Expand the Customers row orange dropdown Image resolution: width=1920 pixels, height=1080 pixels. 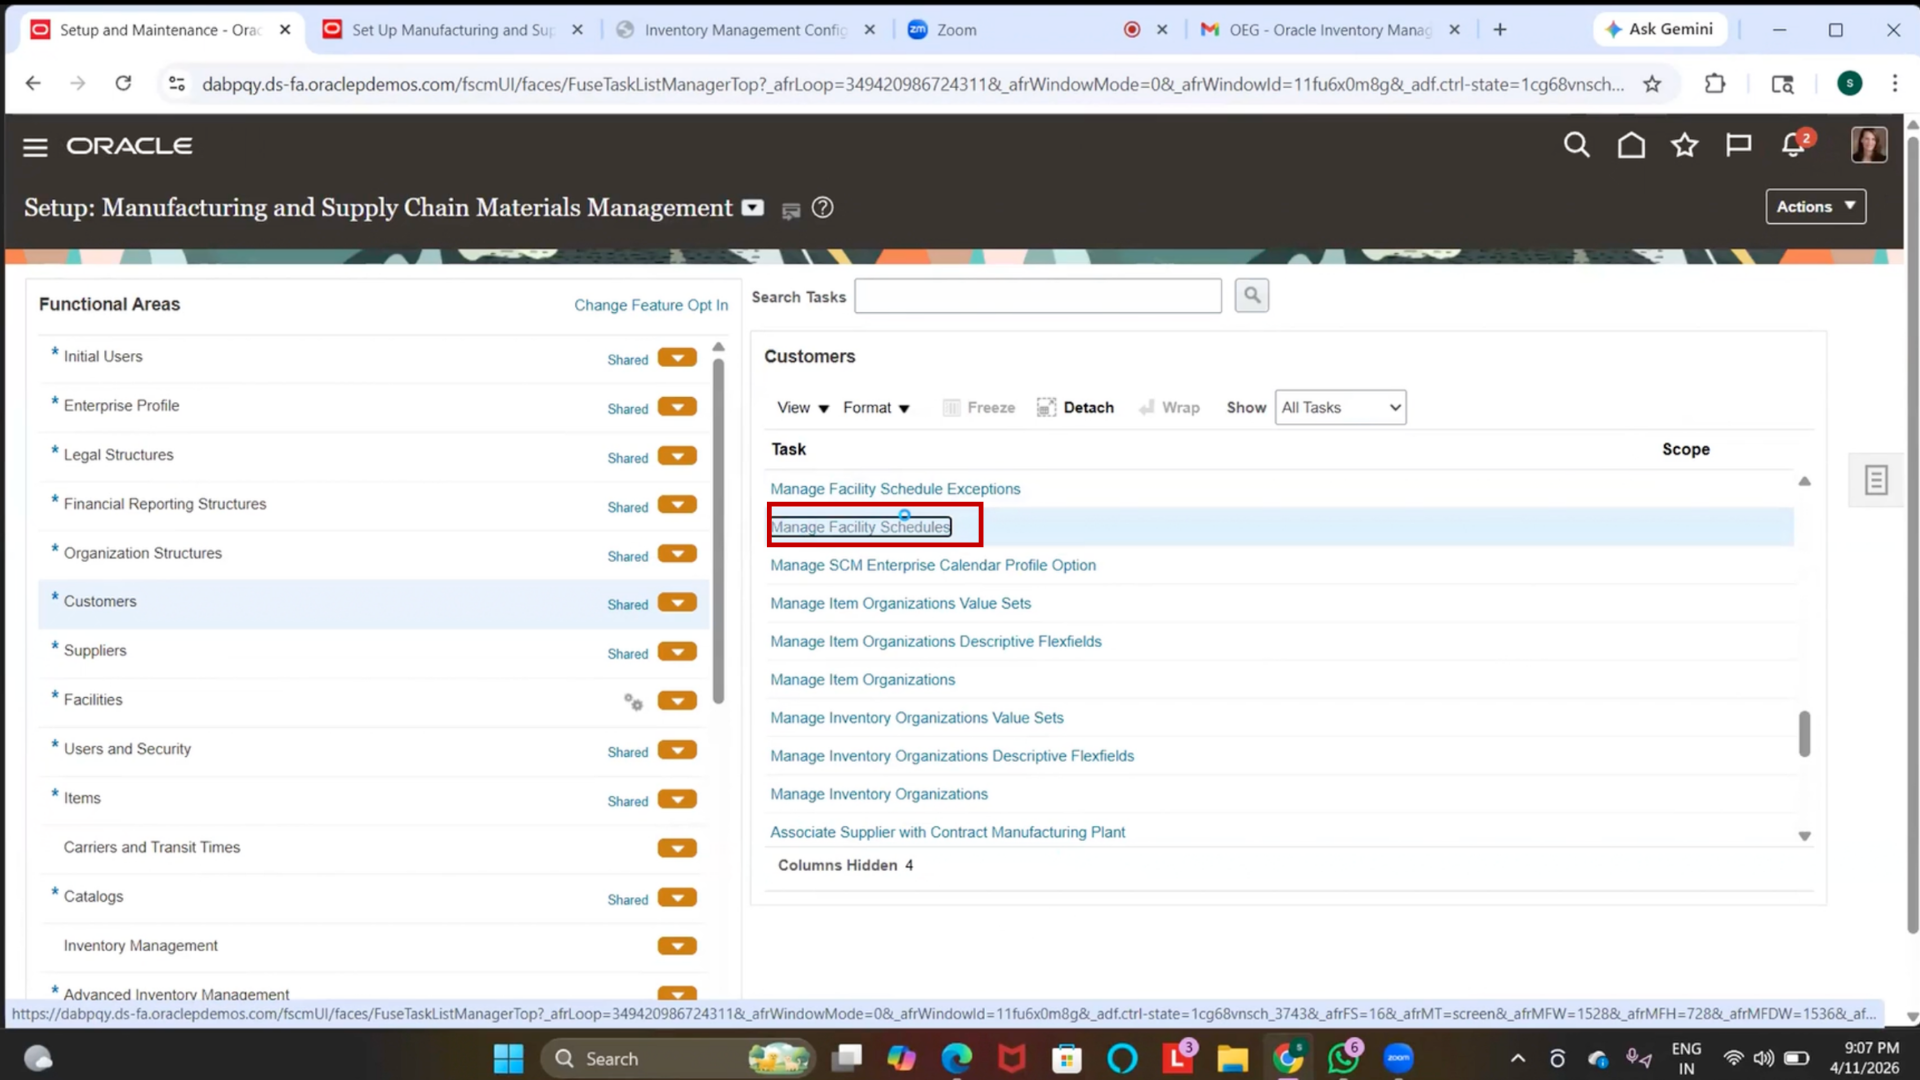pyautogui.click(x=677, y=603)
